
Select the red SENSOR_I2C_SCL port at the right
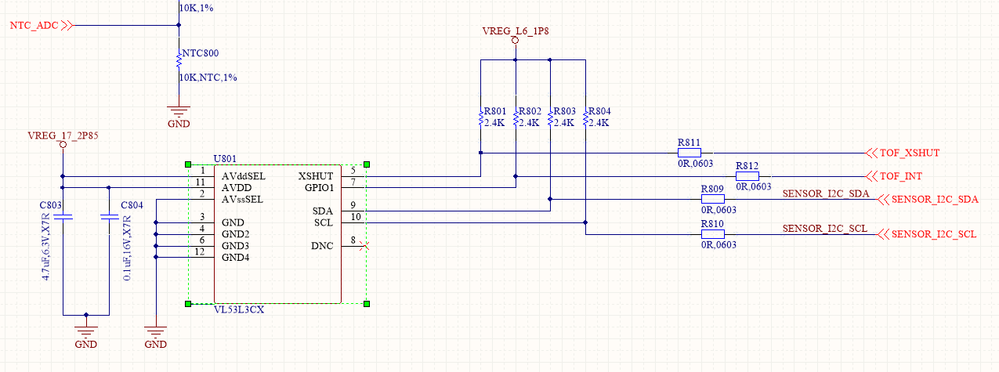[927, 234]
